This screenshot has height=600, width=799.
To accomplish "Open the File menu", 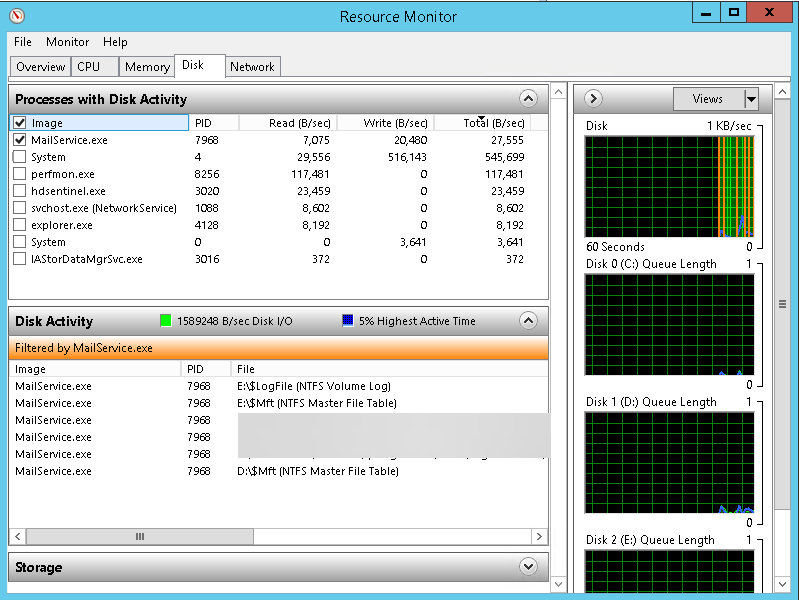I will [x=23, y=42].
